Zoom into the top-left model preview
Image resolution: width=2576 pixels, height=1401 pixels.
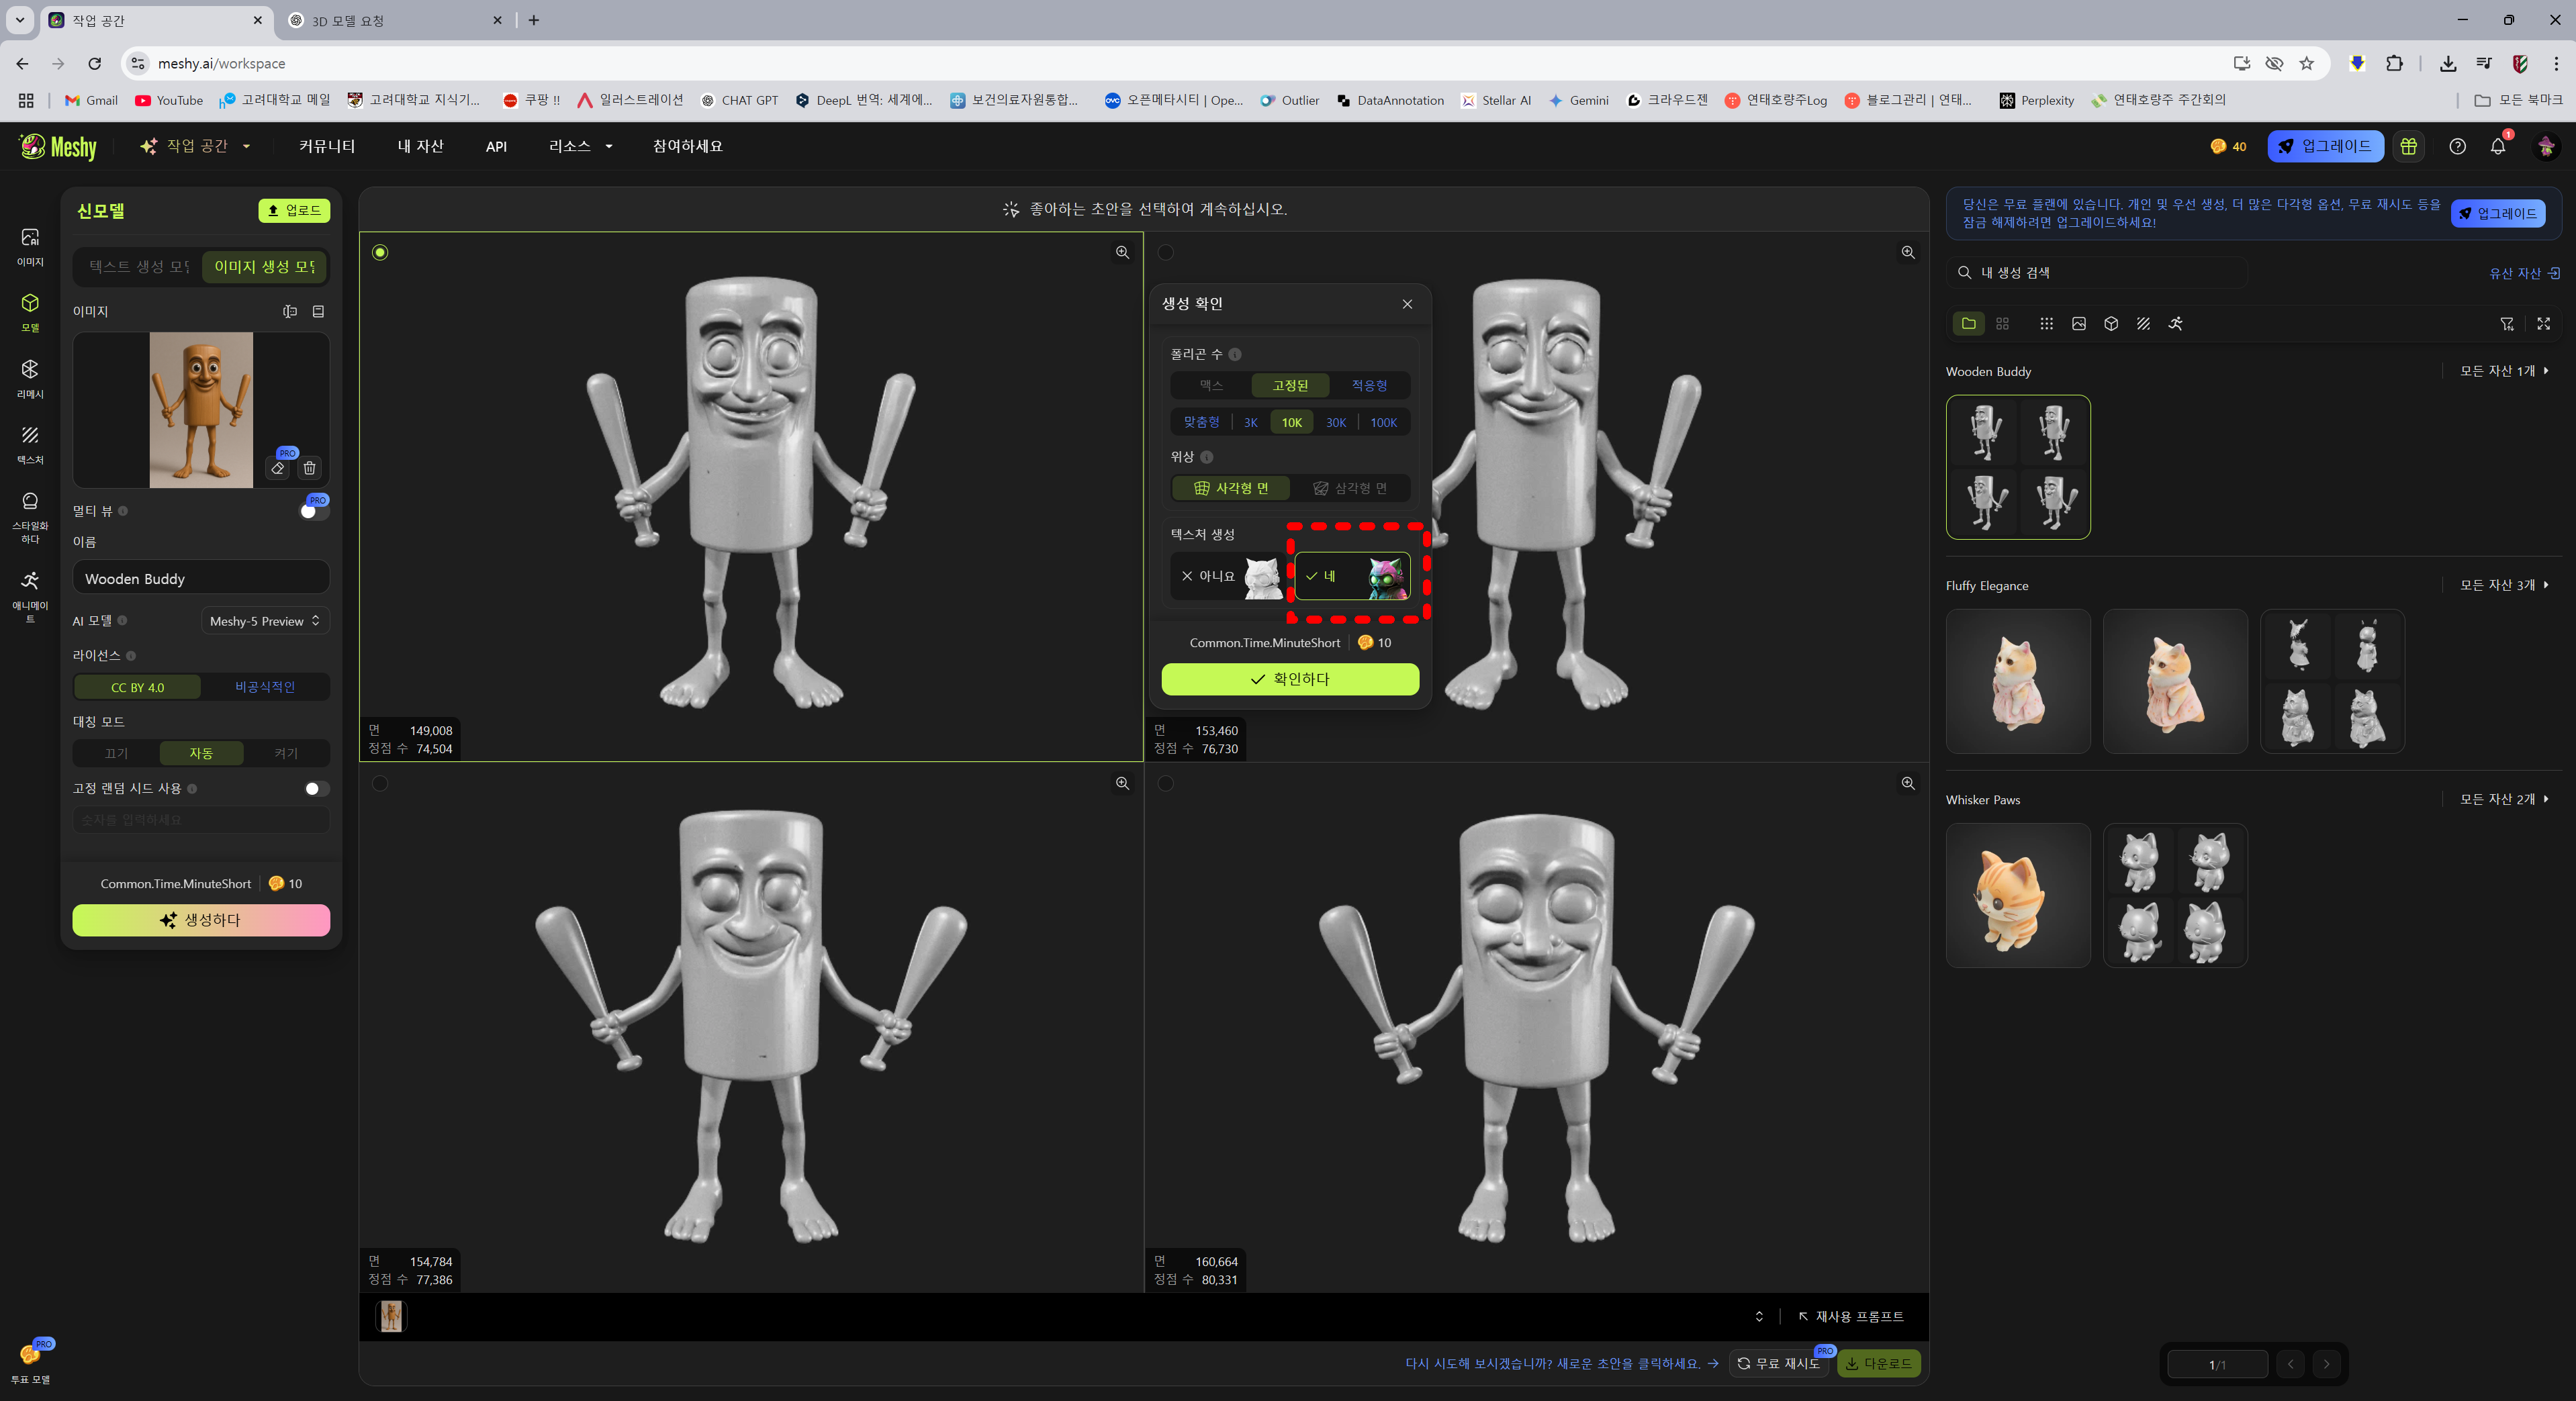pos(1122,252)
